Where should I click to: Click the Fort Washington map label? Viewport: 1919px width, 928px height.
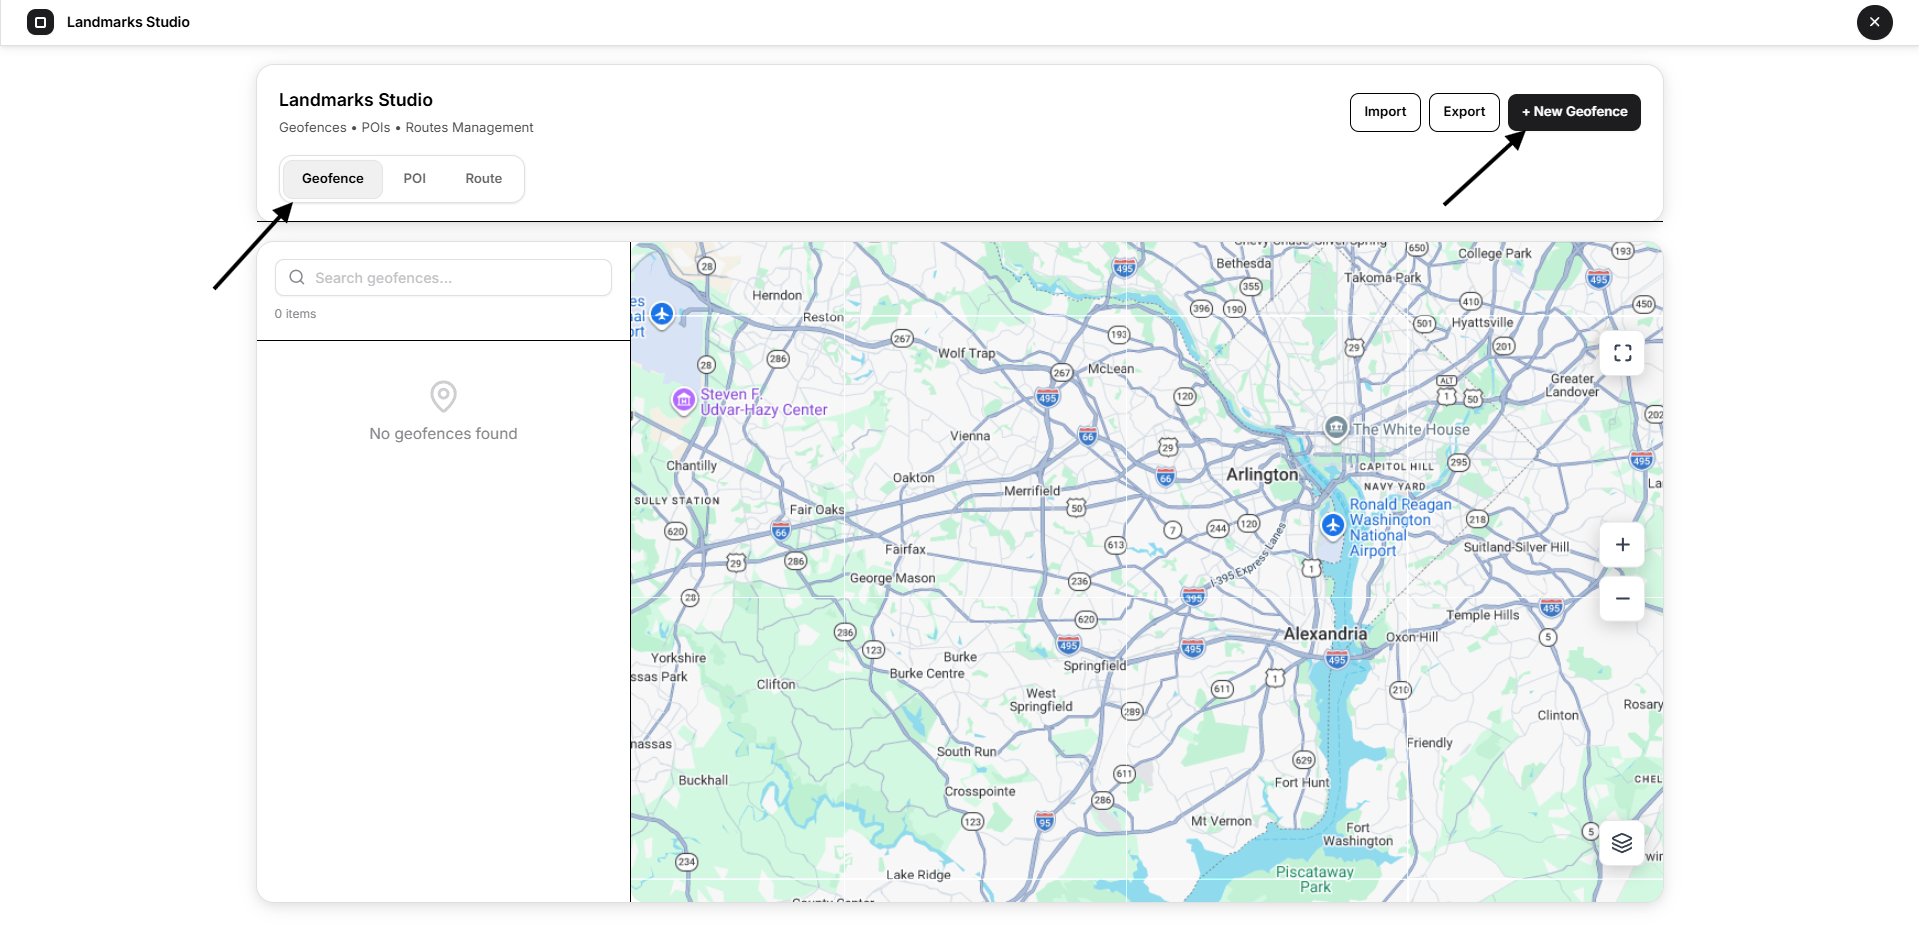point(1358,834)
